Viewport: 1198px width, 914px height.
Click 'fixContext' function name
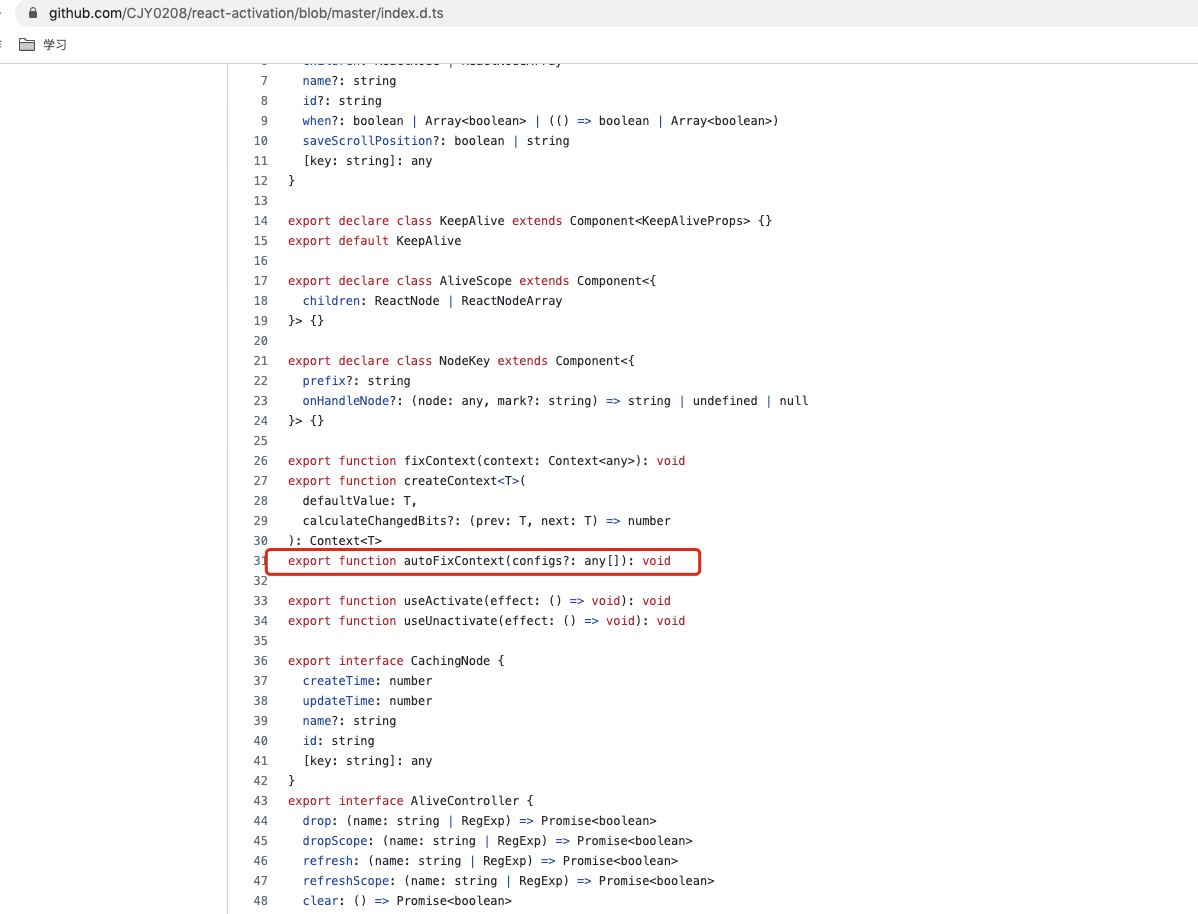point(440,461)
